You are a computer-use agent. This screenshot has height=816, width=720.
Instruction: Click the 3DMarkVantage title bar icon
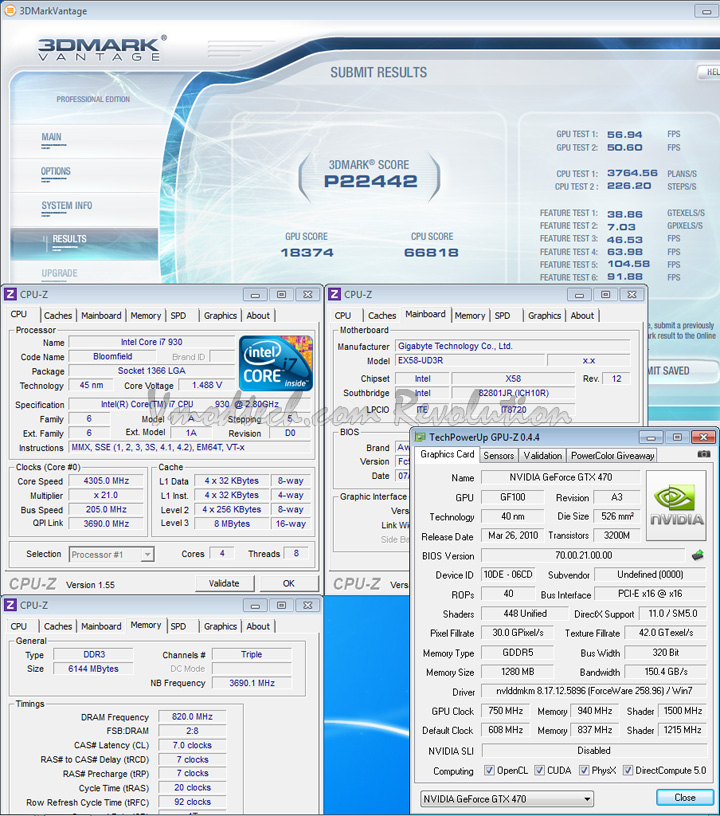[10, 10]
